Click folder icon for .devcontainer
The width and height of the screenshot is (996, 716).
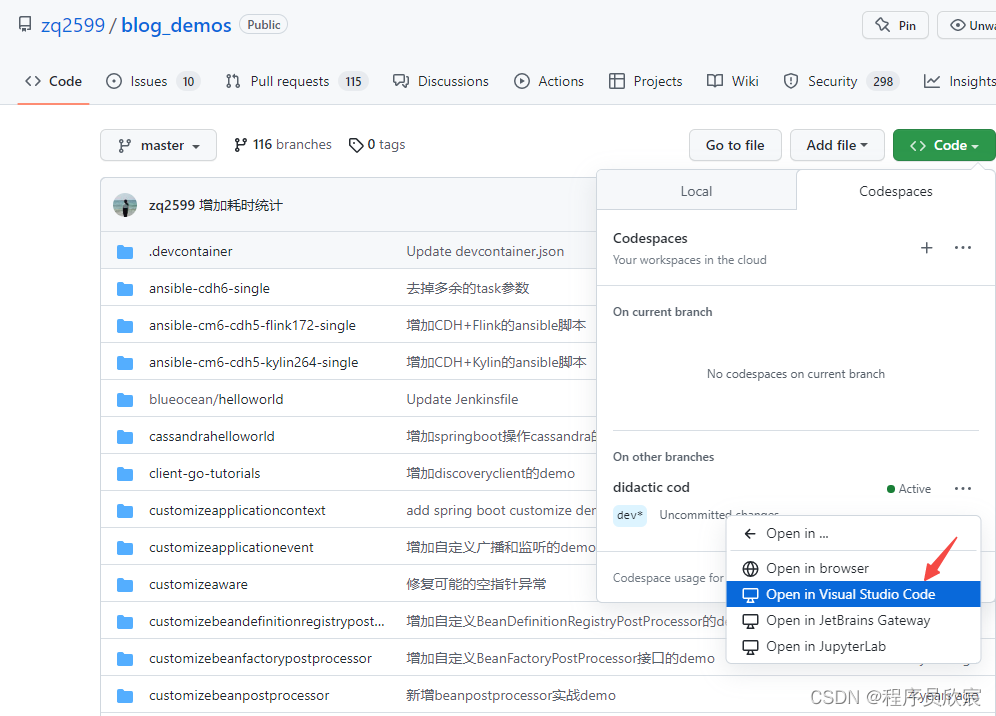coord(125,252)
